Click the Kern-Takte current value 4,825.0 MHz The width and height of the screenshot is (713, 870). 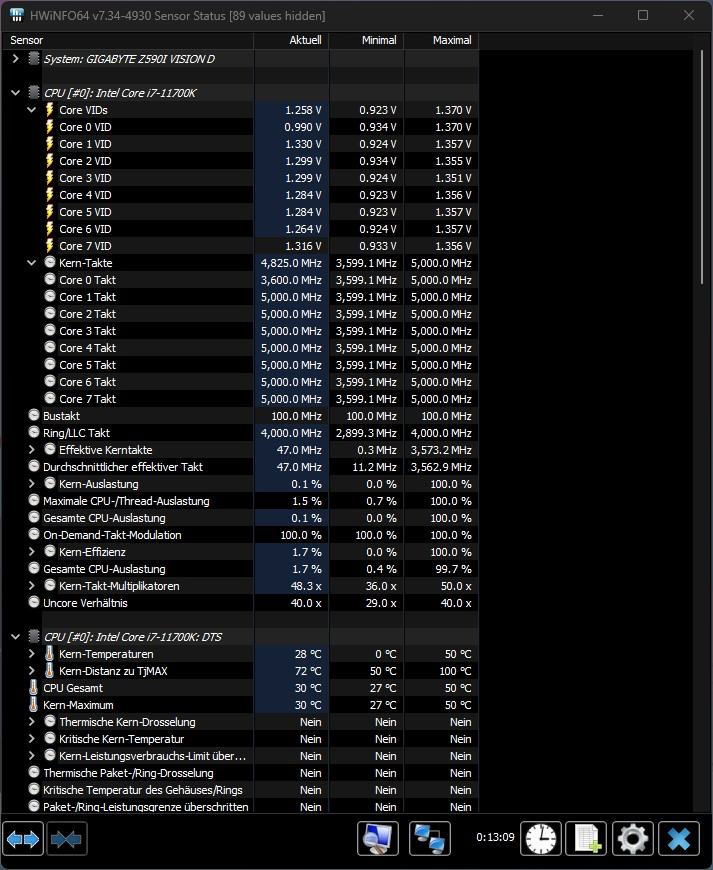291,263
